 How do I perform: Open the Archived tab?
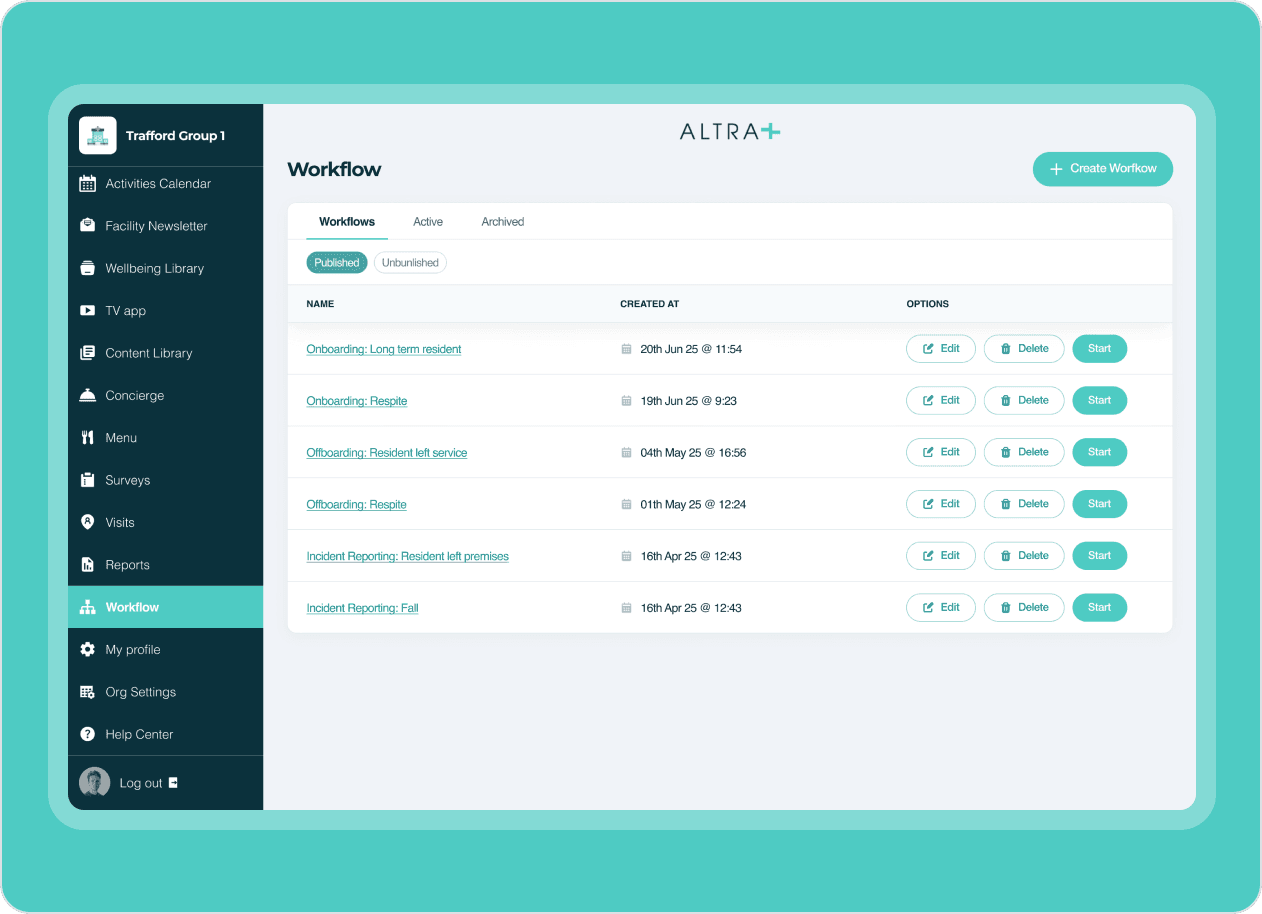point(503,221)
